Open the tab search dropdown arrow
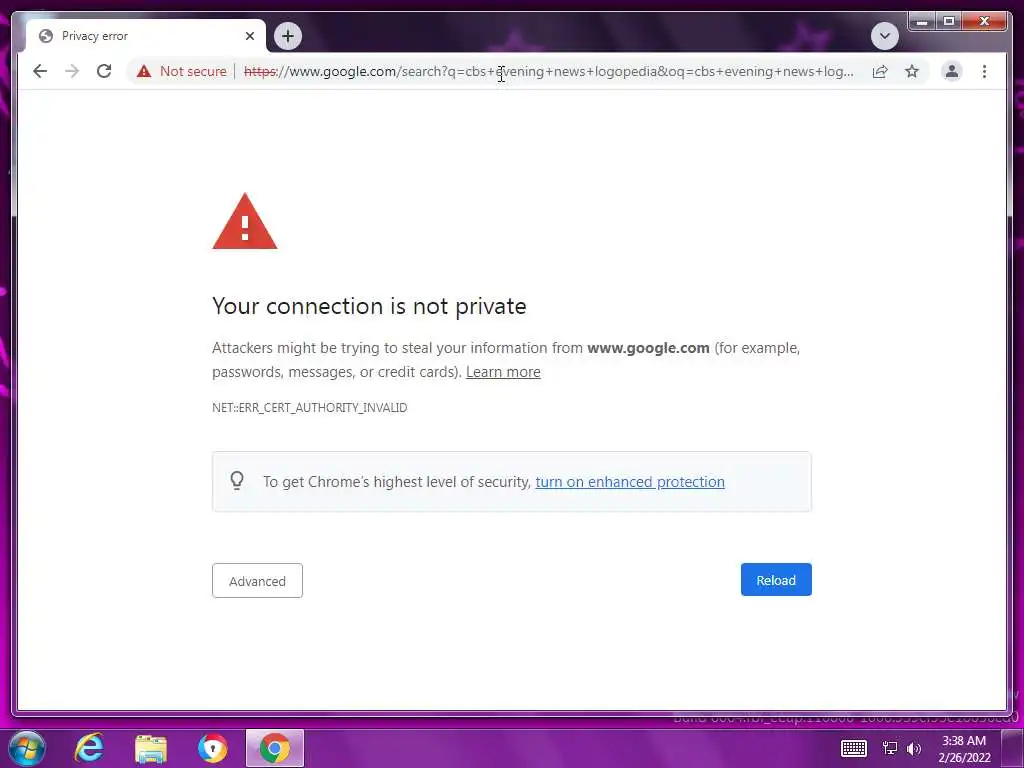This screenshot has height=768, width=1024. (x=885, y=36)
